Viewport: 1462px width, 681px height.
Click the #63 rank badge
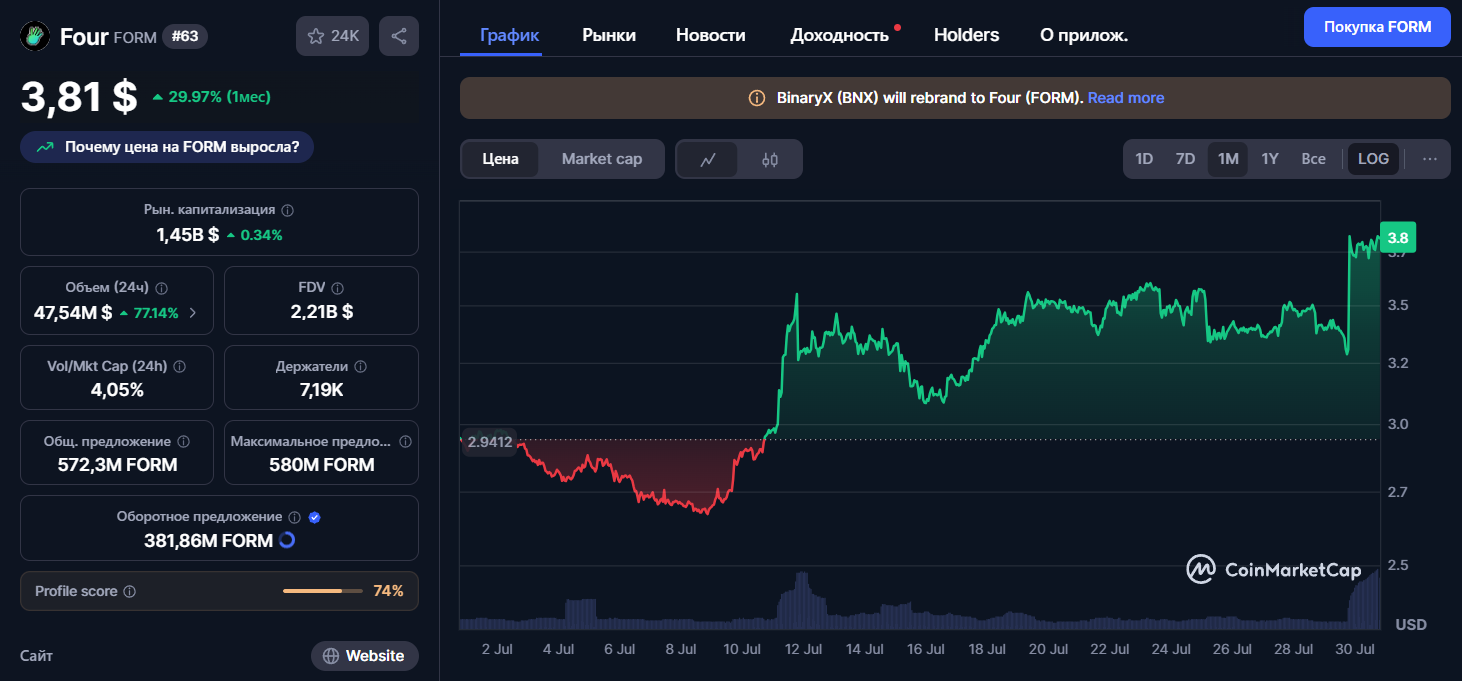(x=185, y=37)
